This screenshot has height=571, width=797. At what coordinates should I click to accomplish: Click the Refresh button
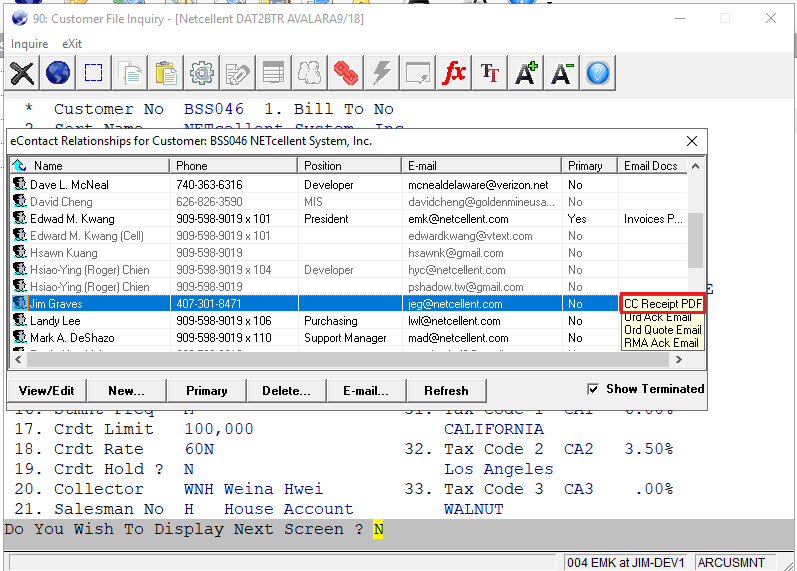pos(446,390)
